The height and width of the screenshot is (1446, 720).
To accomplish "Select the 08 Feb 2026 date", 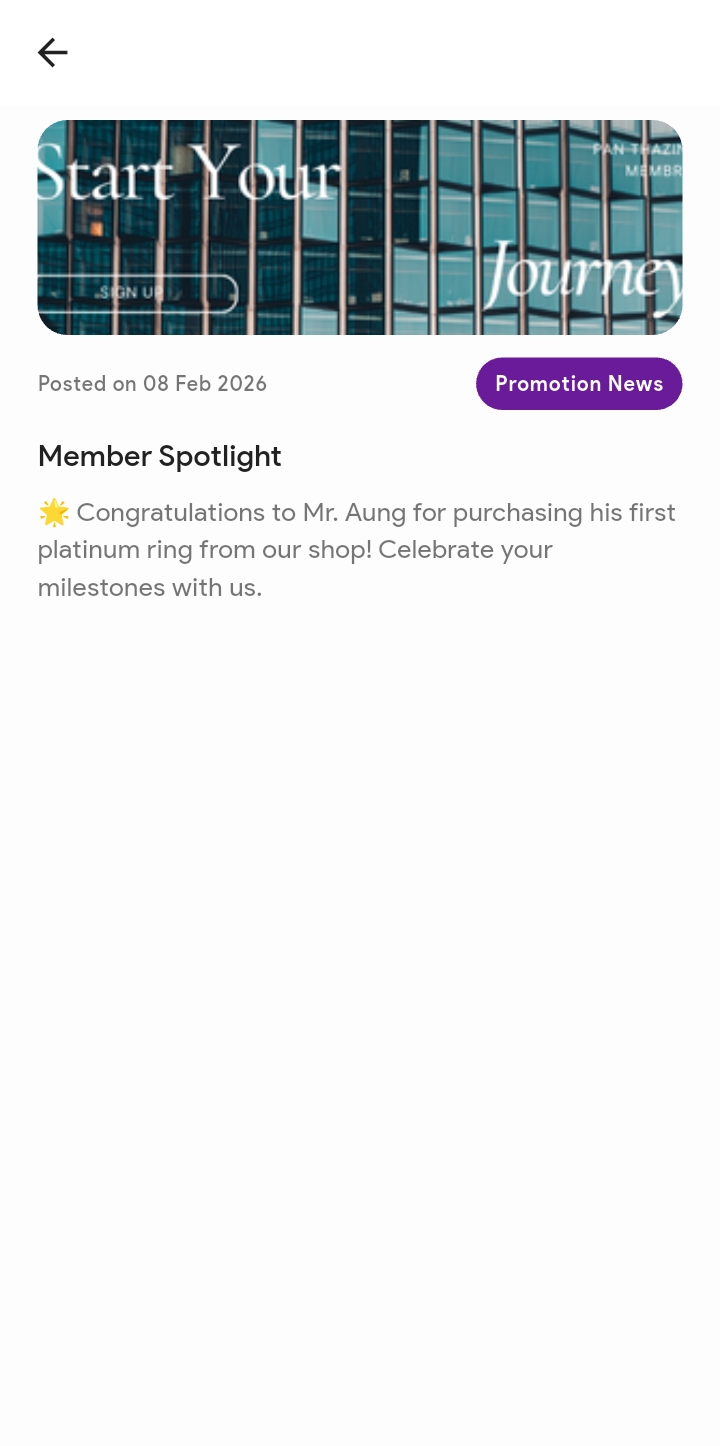I will coord(205,384).
